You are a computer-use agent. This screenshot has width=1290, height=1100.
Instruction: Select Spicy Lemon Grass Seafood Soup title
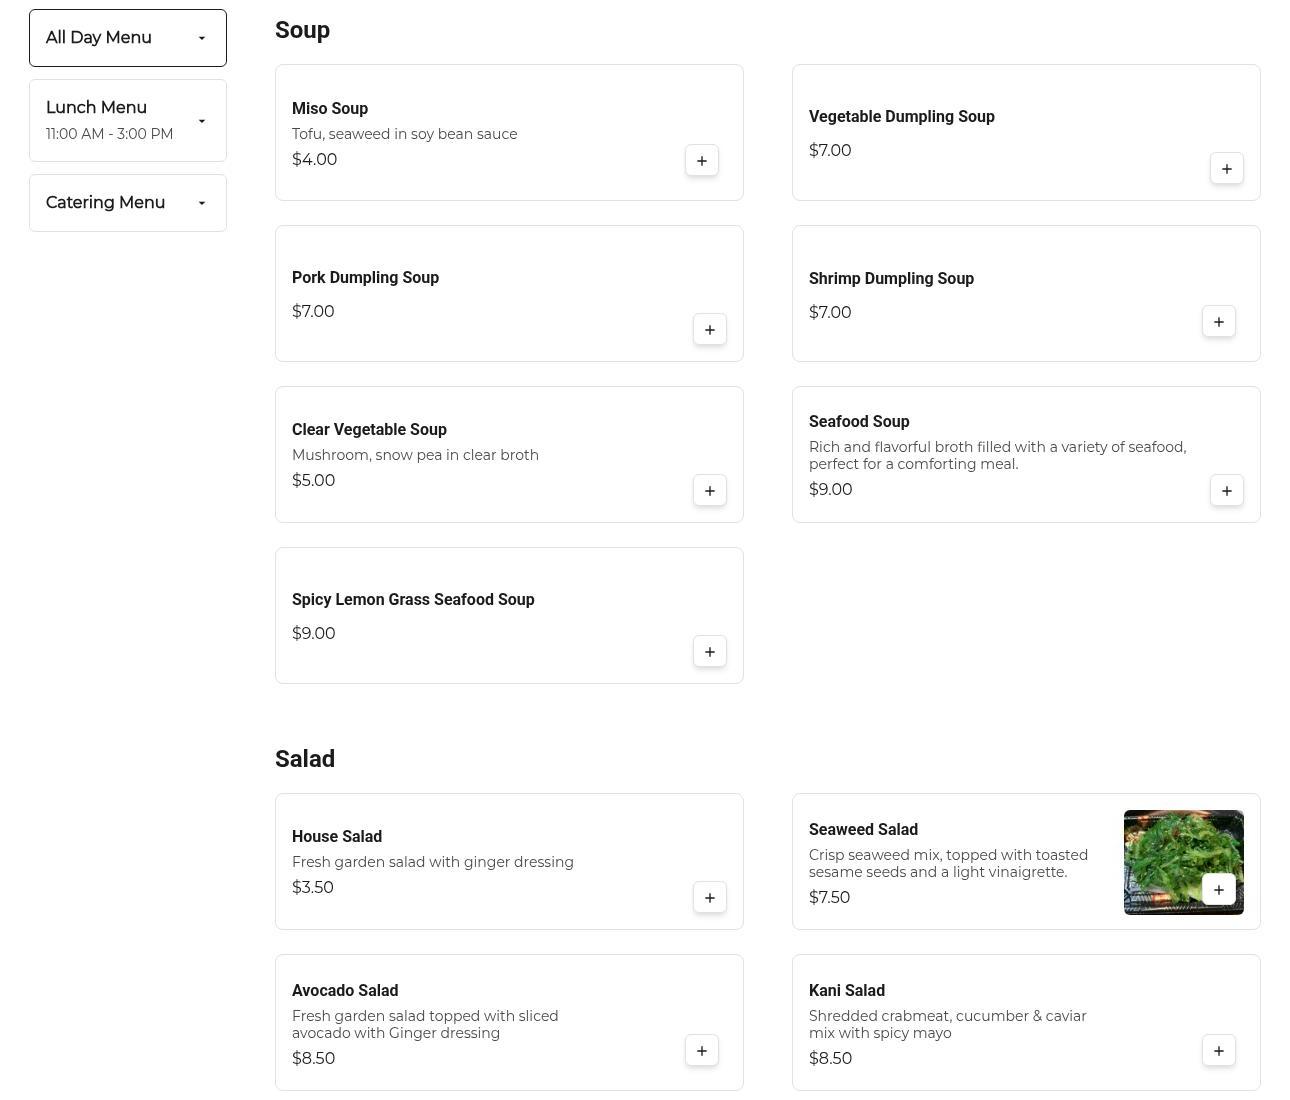coord(413,599)
